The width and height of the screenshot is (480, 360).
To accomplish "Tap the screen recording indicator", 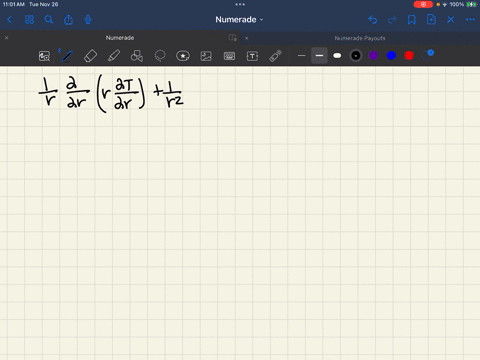I will coord(423,4).
